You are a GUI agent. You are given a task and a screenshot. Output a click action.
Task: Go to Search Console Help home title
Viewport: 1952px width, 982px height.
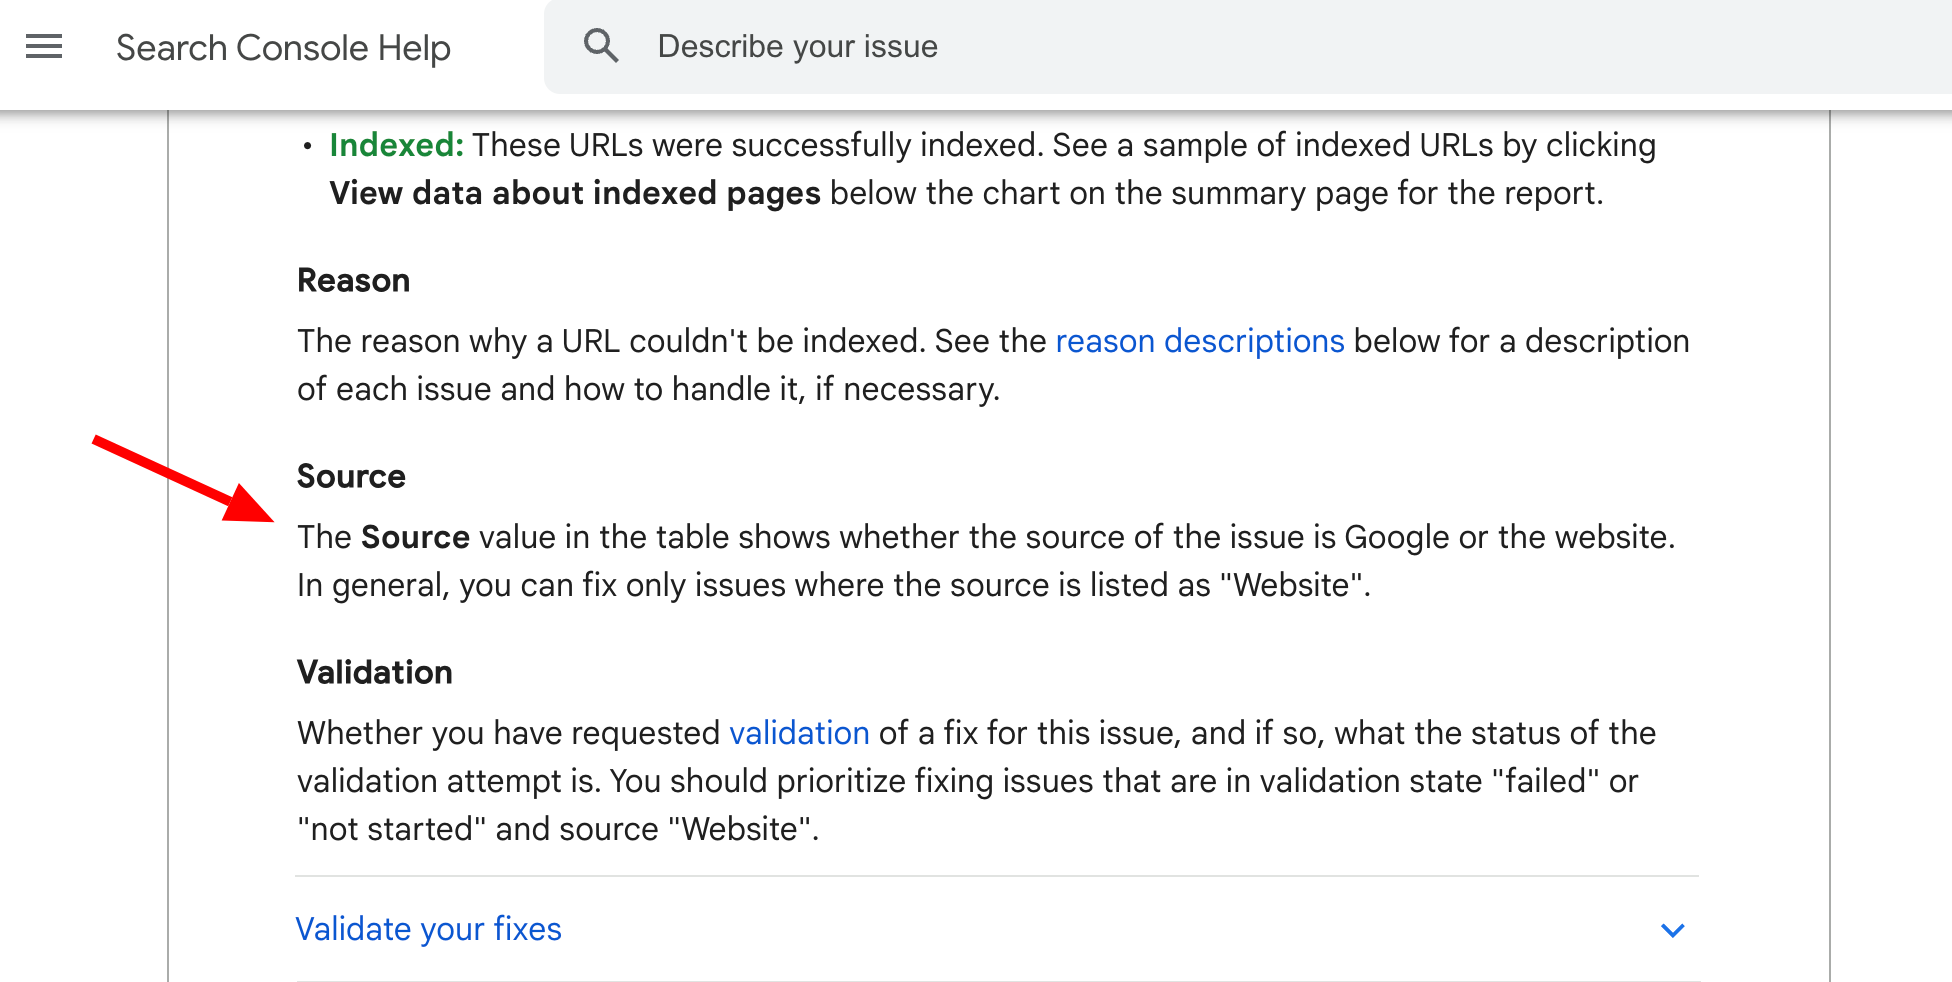click(x=283, y=48)
